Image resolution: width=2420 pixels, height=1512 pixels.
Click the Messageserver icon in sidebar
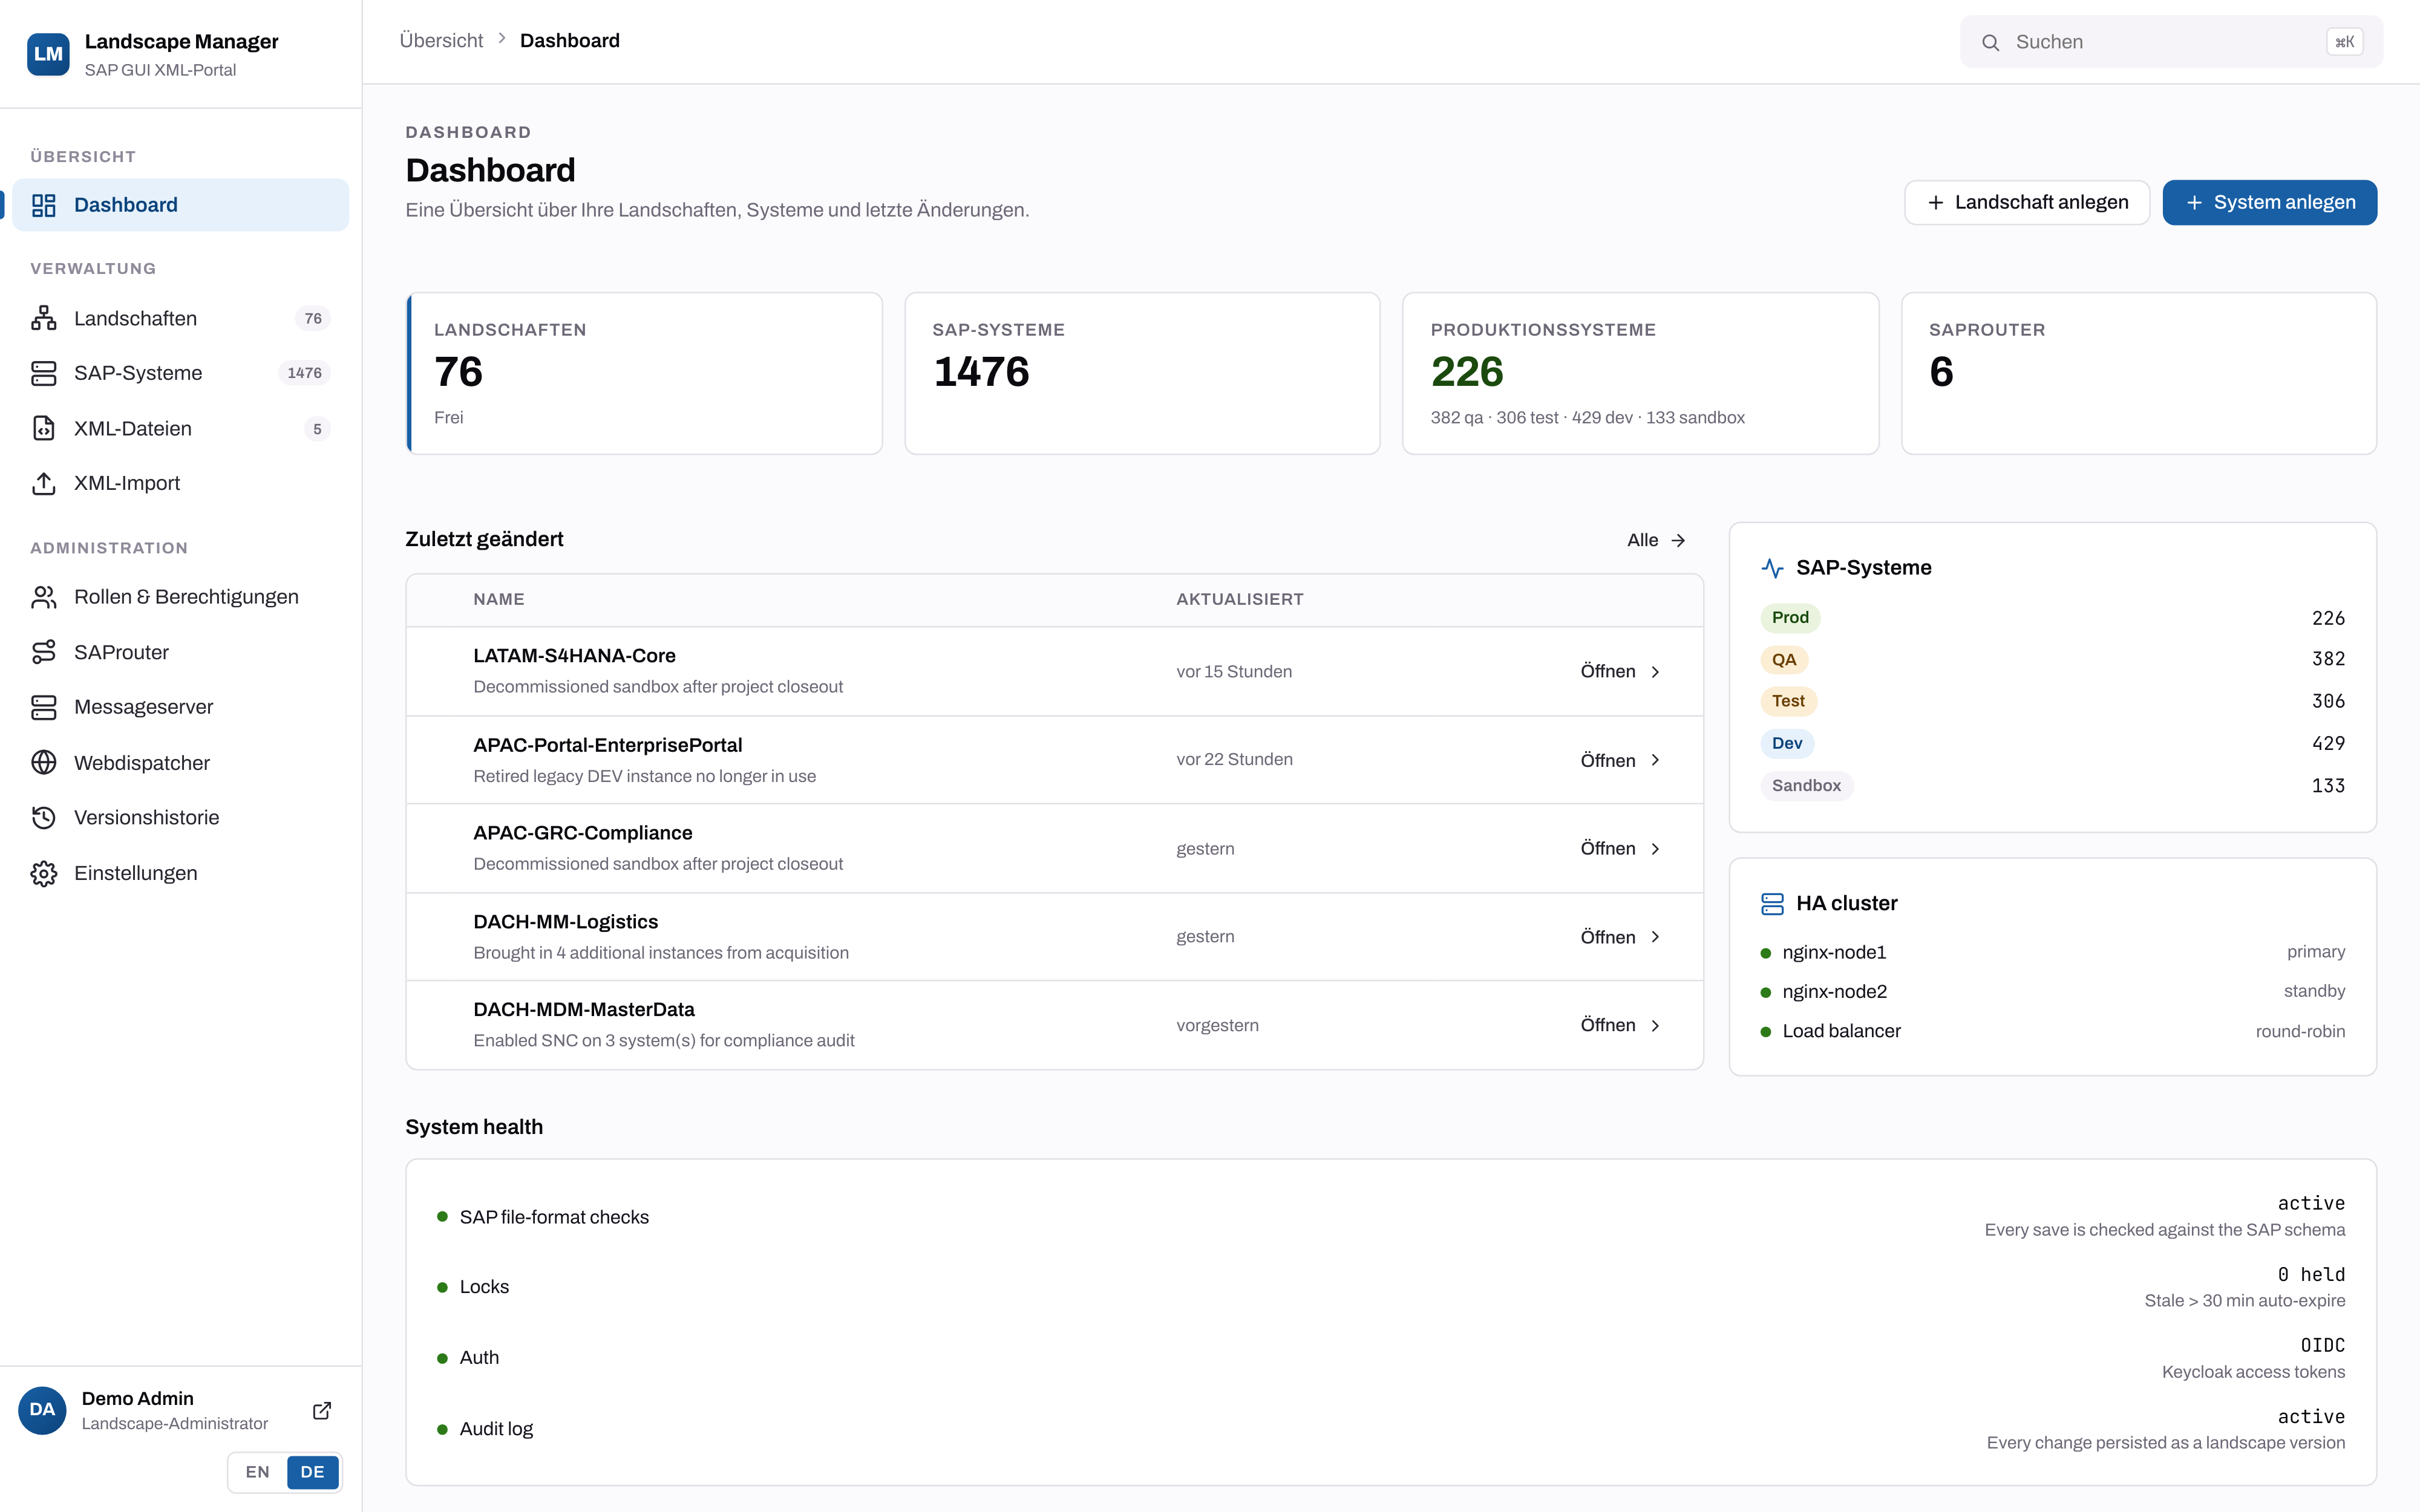click(44, 707)
